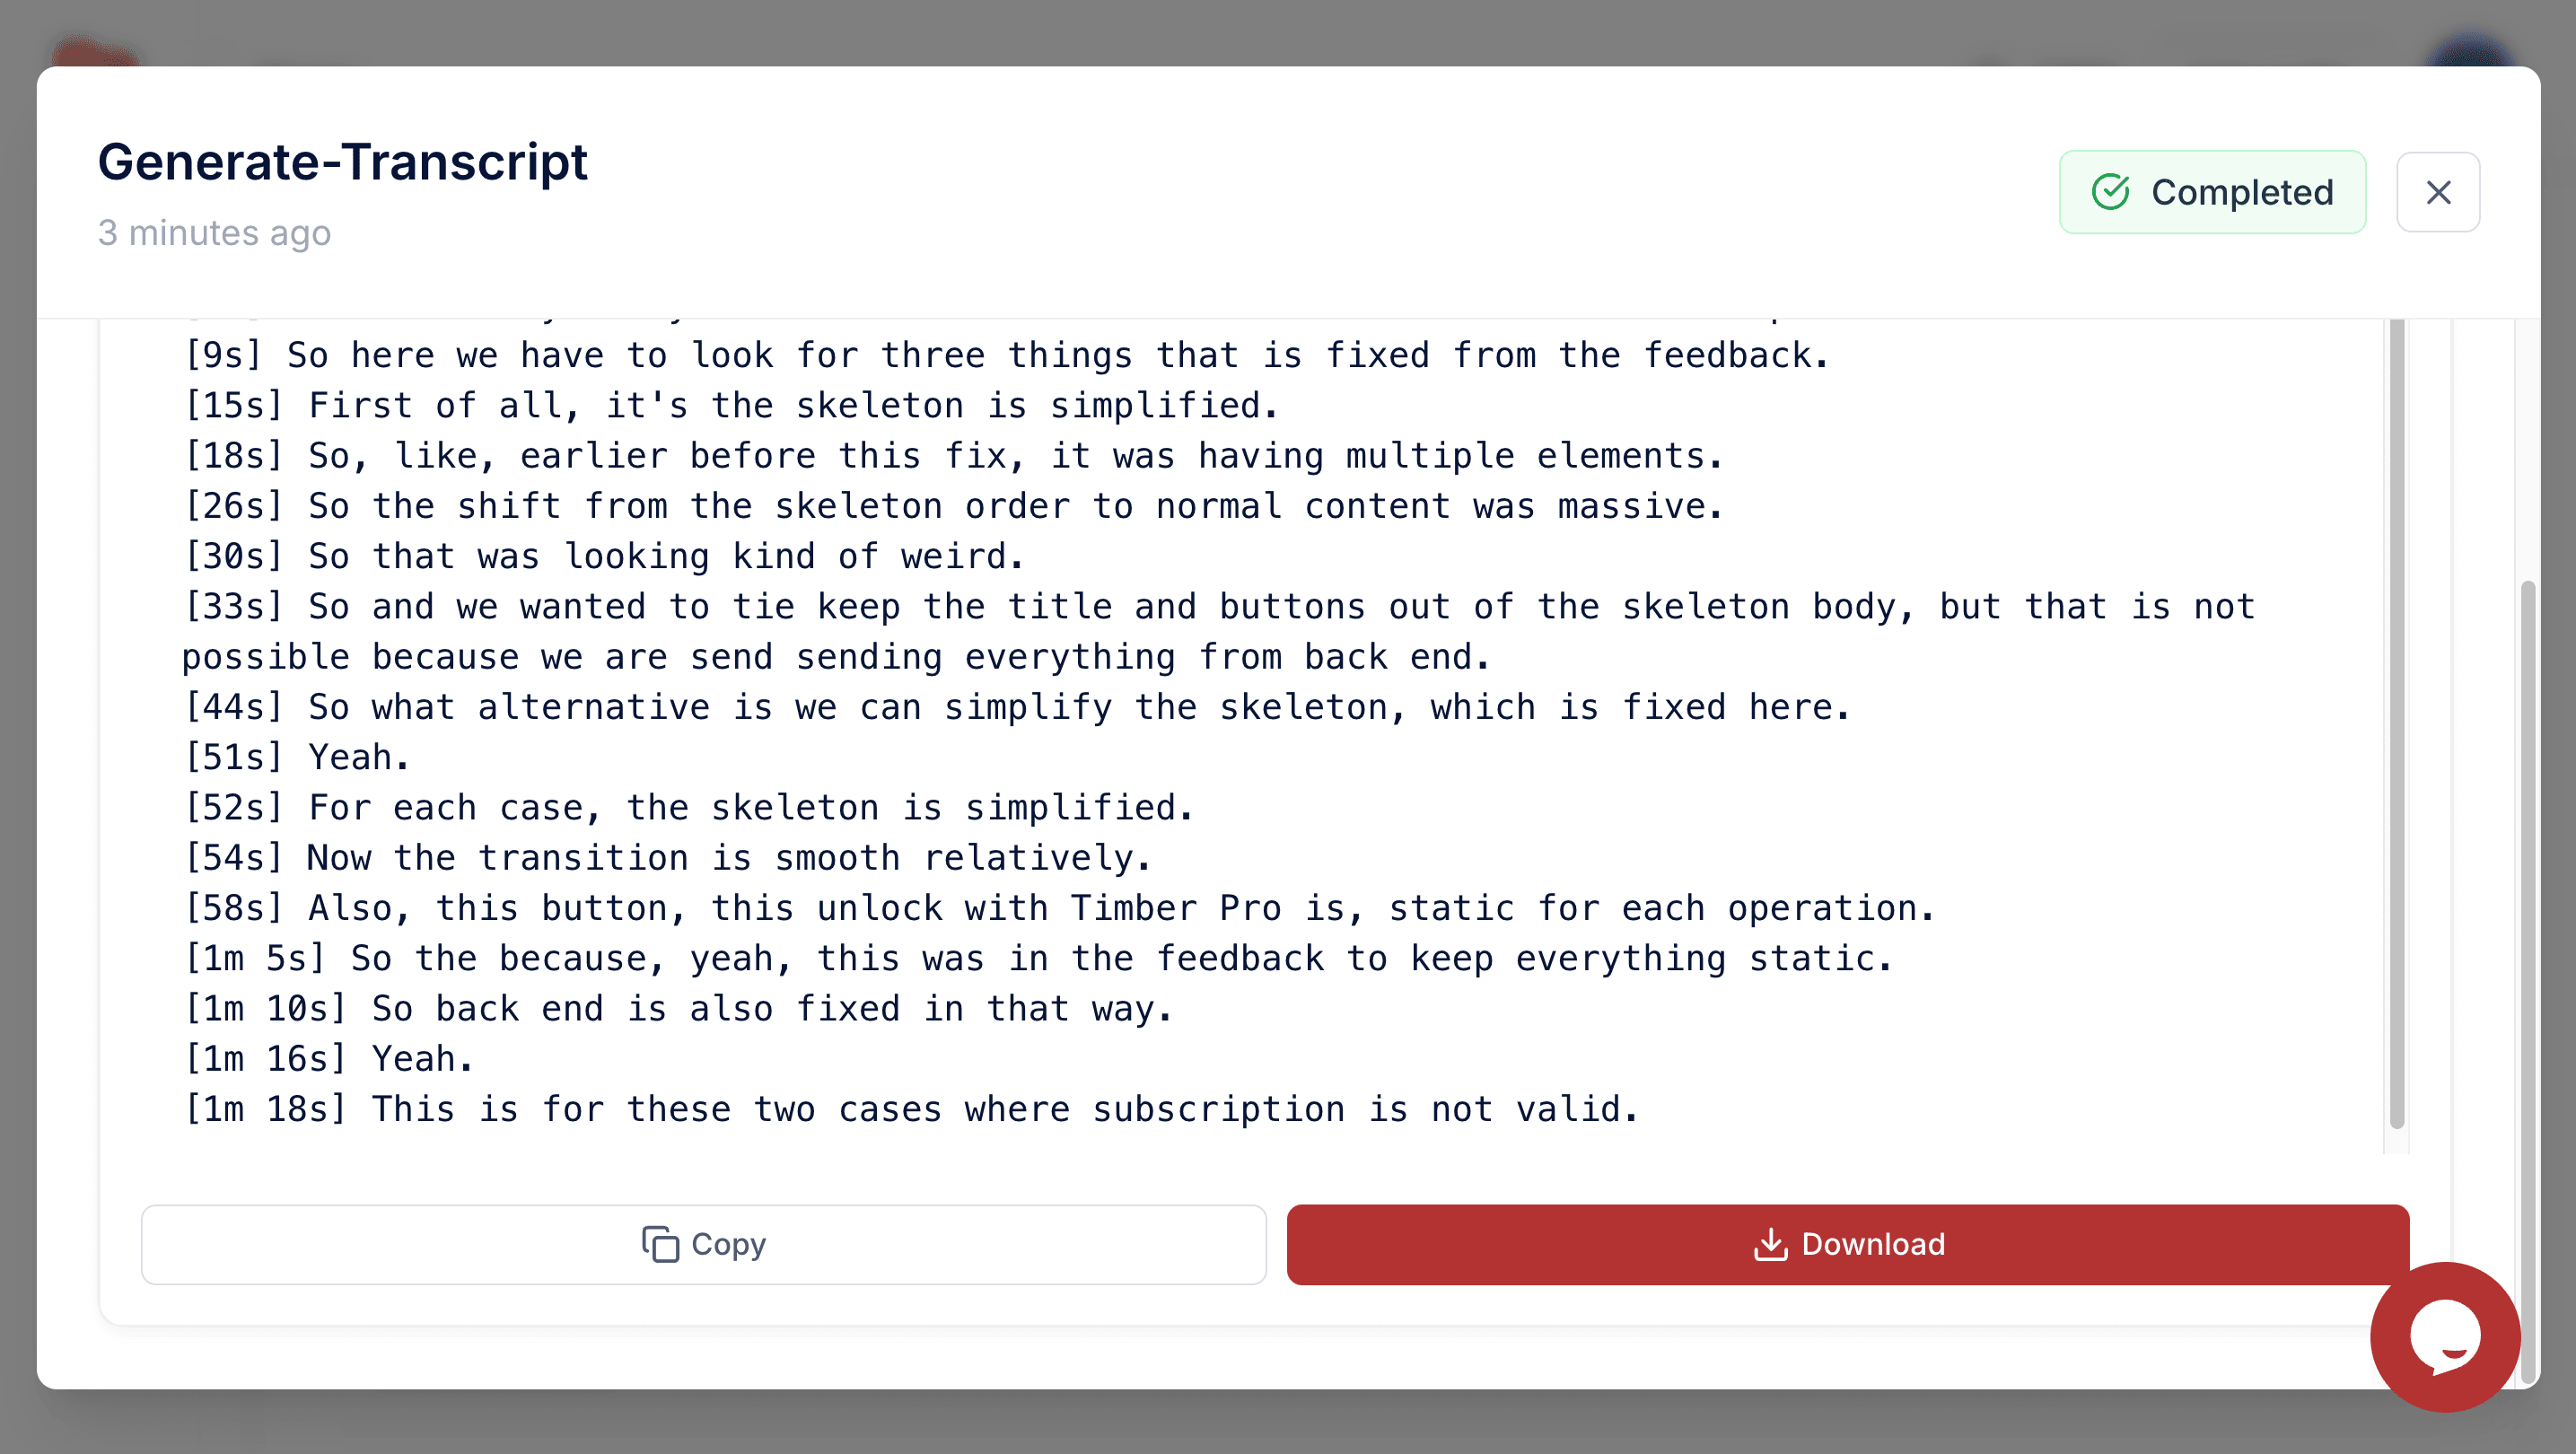This screenshot has width=2576, height=1454.
Task: Open the red chat bubble widget
Action: pyautogui.click(x=2444, y=1336)
